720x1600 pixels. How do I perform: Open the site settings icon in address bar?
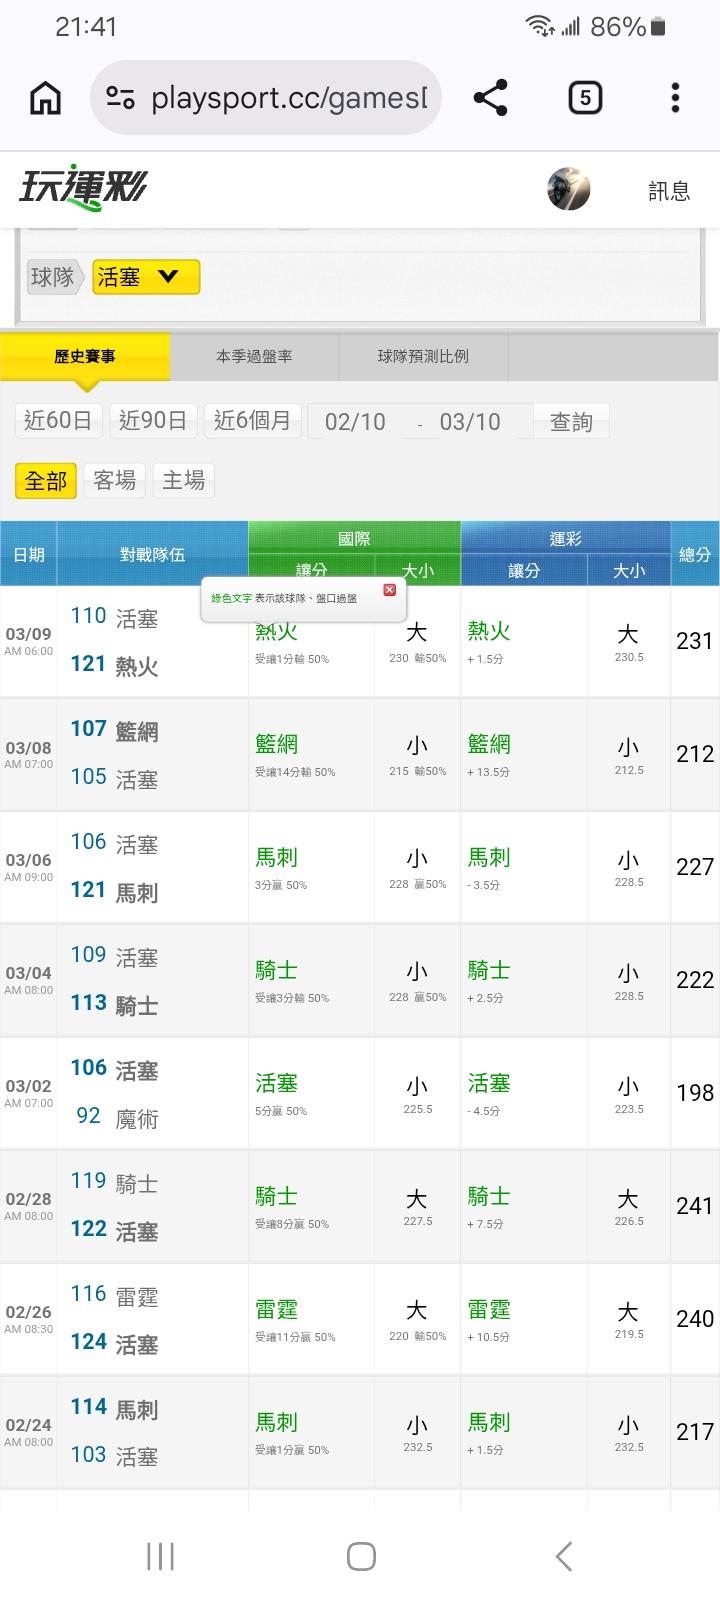121,98
